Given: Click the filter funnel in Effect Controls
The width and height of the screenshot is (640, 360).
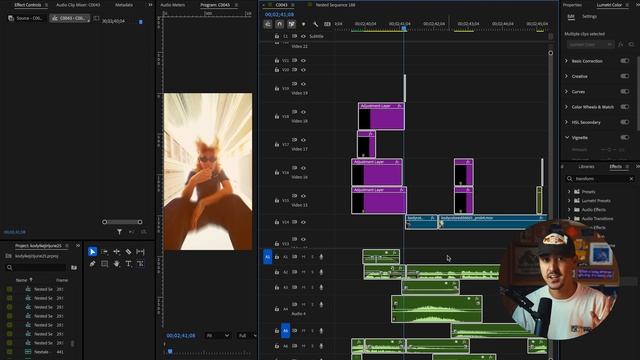Looking at the screenshot, I should point(119,232).
